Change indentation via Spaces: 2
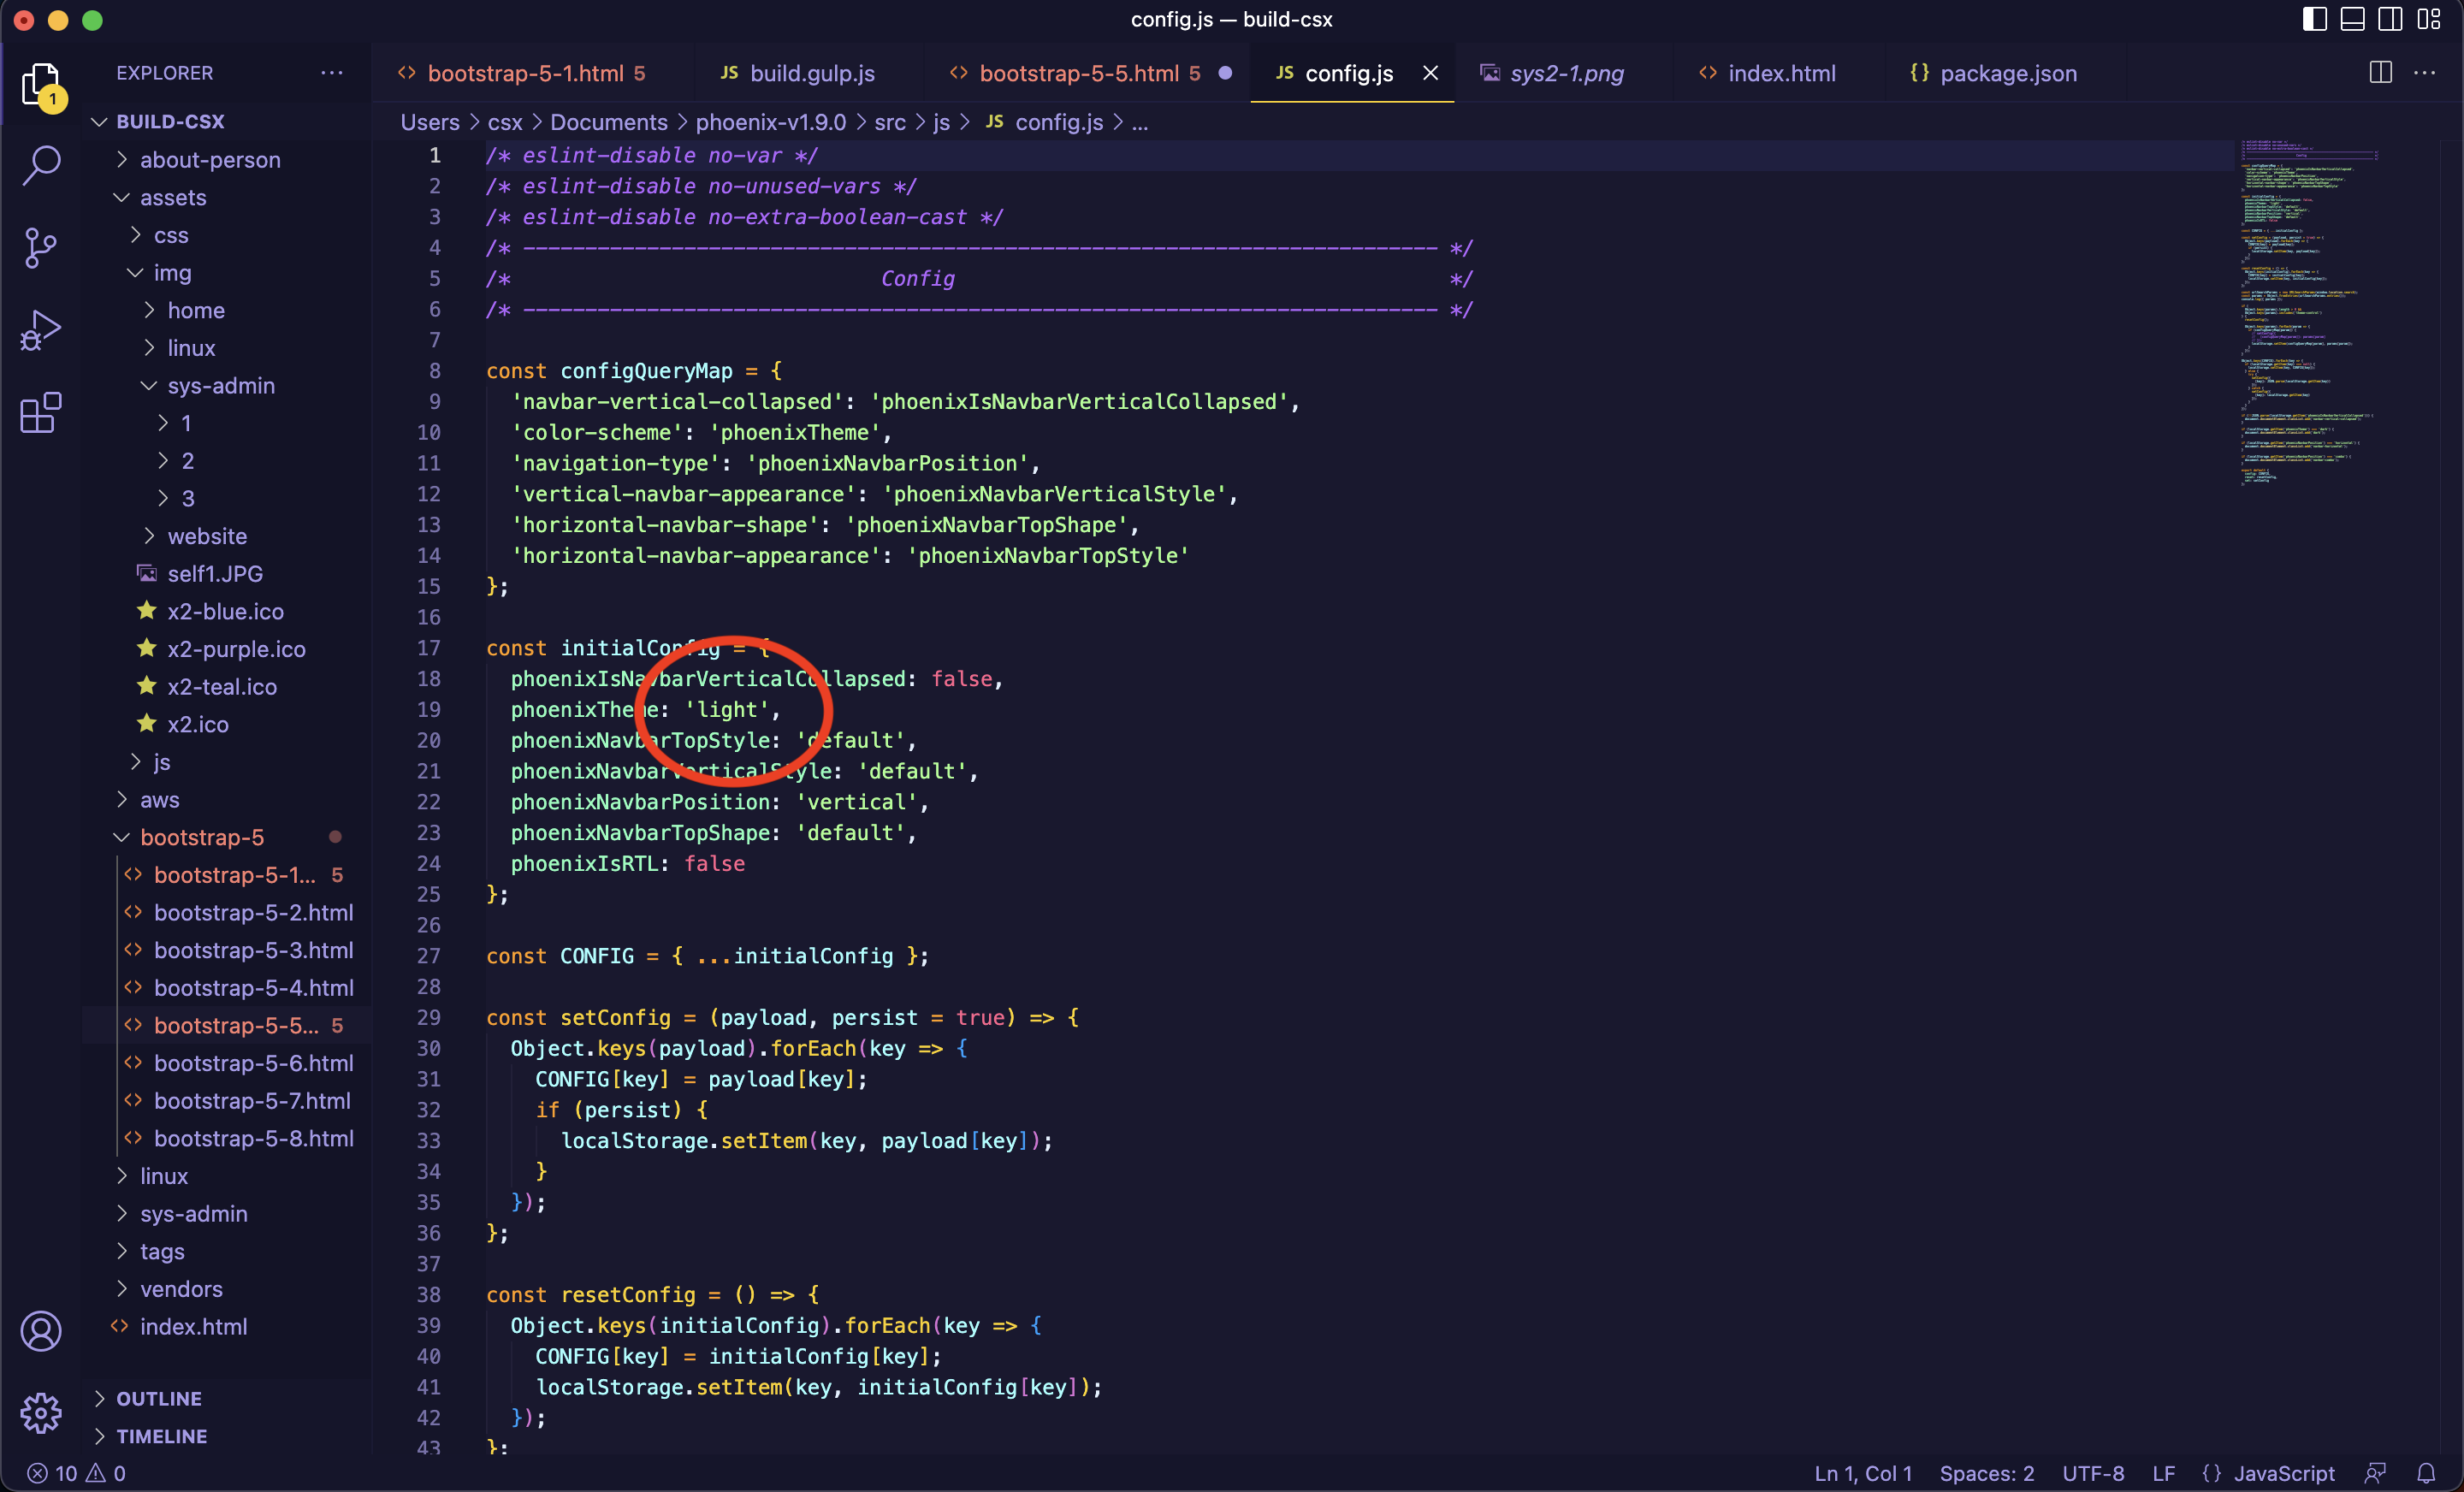 pyautogui.click(x=1986, y=1473)
